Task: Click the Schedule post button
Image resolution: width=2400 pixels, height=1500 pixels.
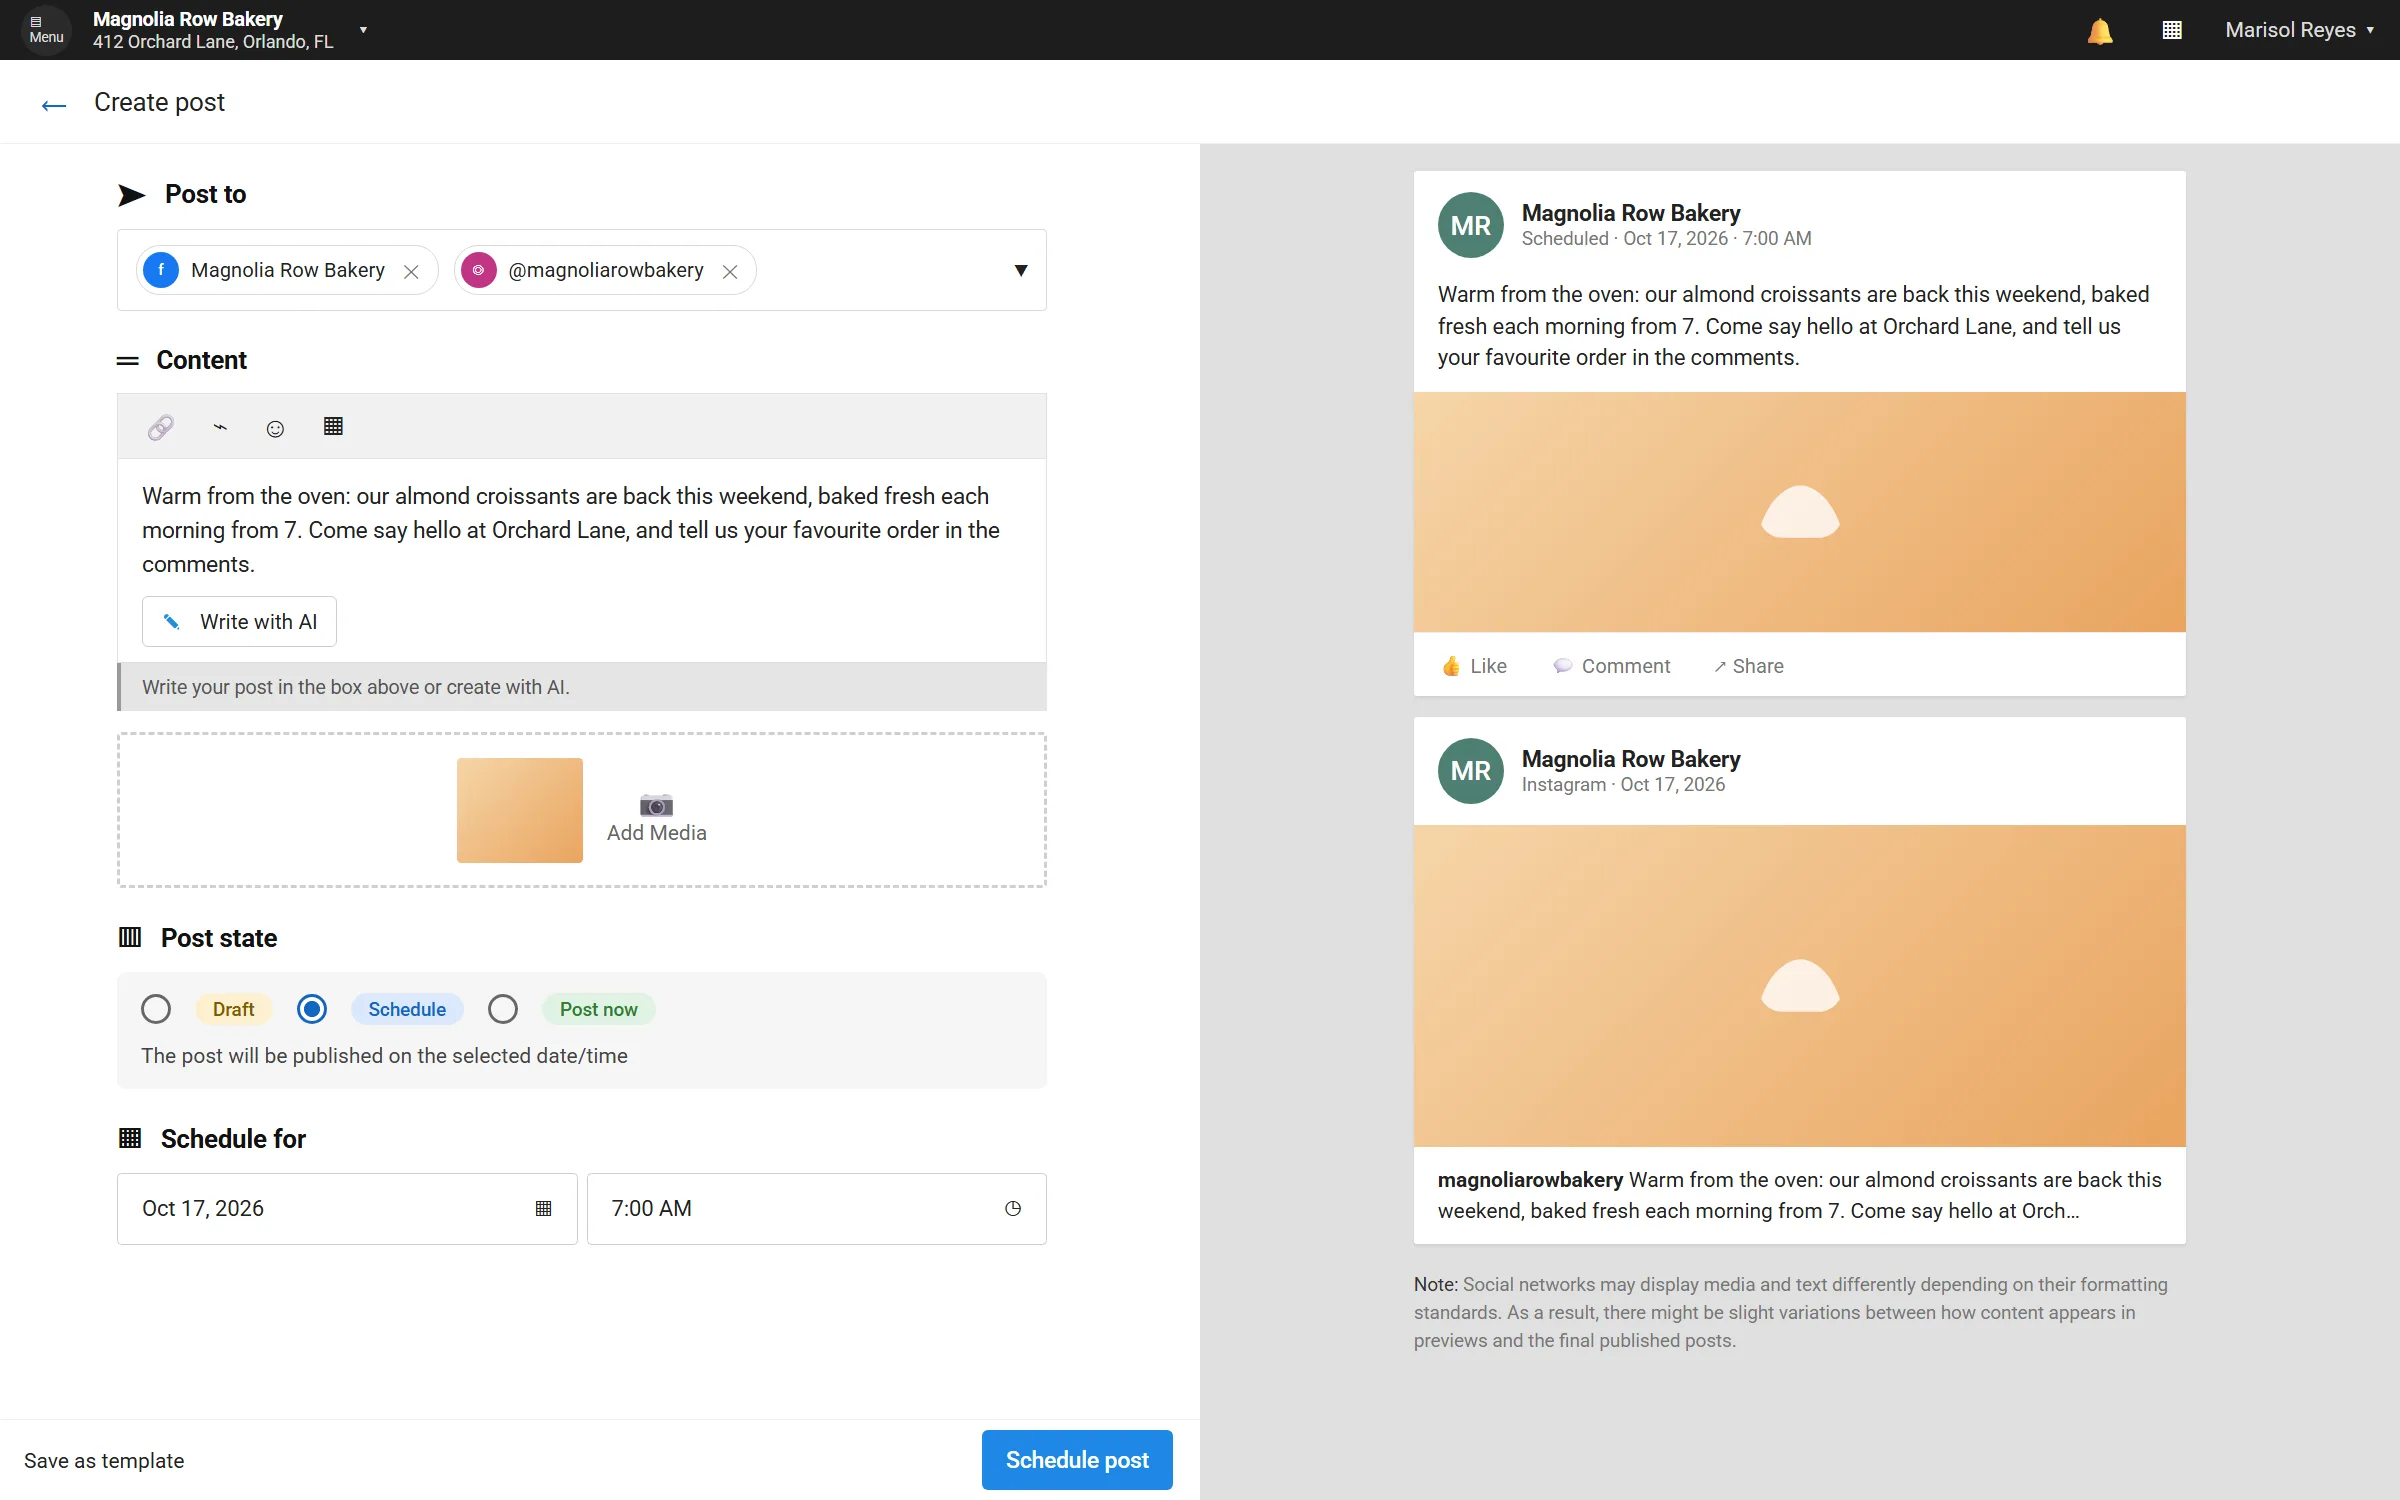Action: pos(1077,1460)
